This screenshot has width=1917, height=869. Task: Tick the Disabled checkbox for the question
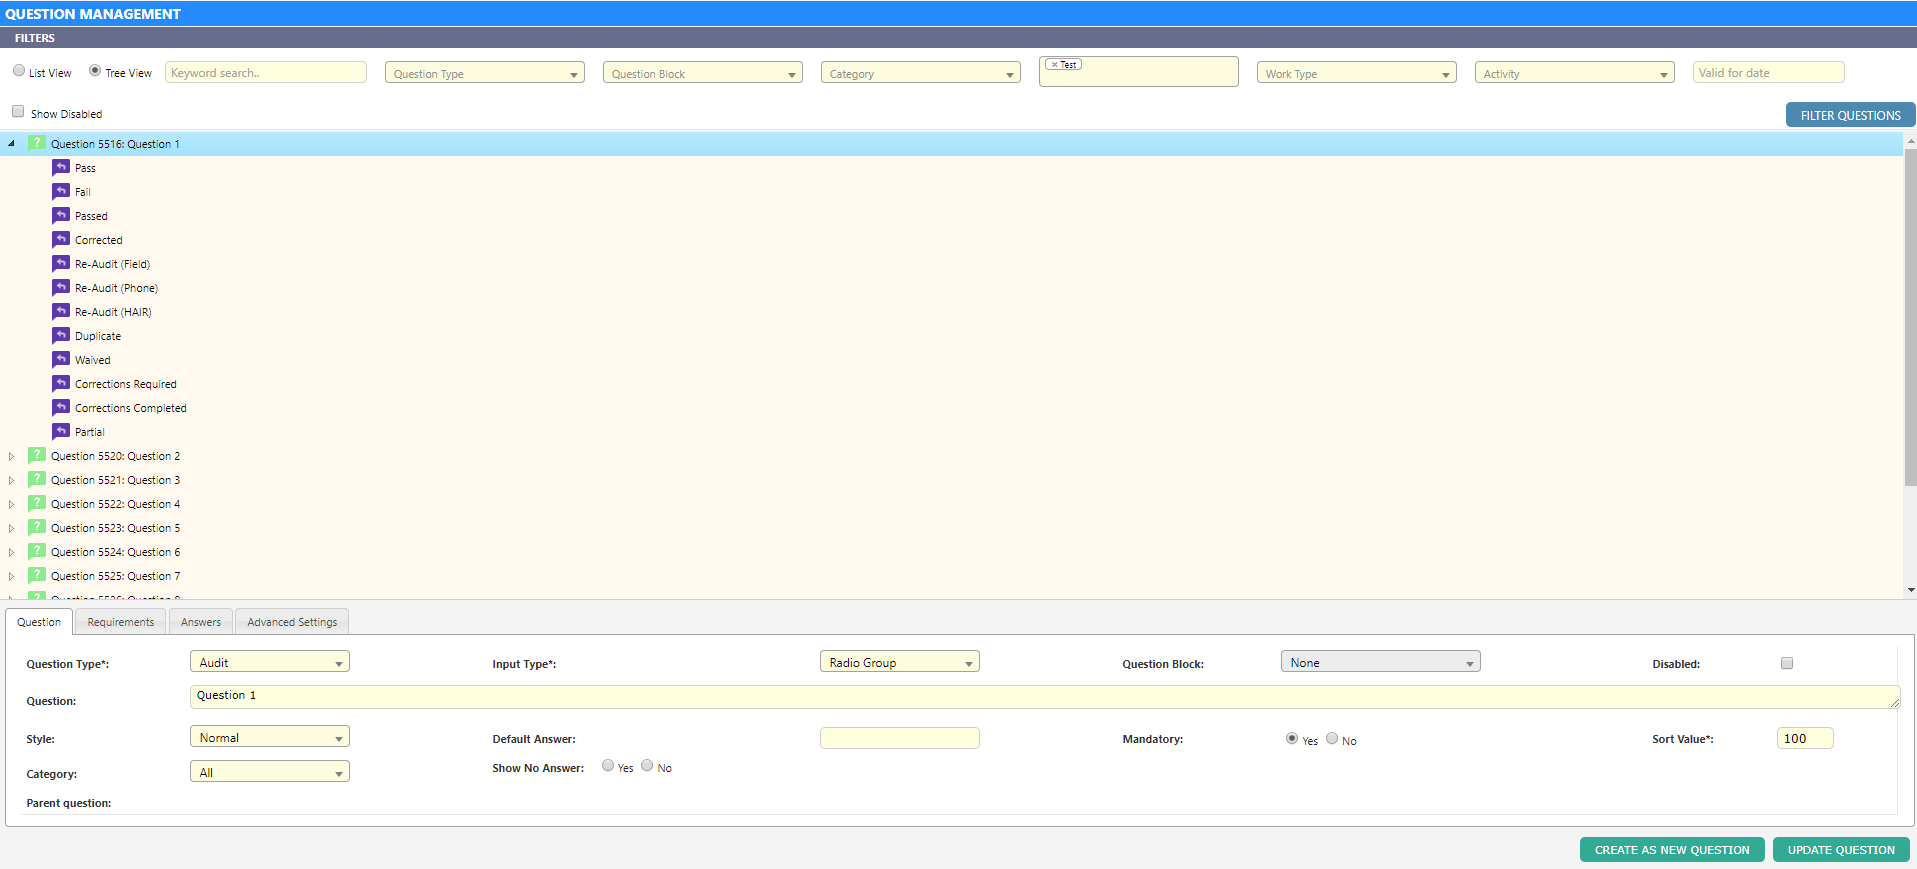(1787, 663)
